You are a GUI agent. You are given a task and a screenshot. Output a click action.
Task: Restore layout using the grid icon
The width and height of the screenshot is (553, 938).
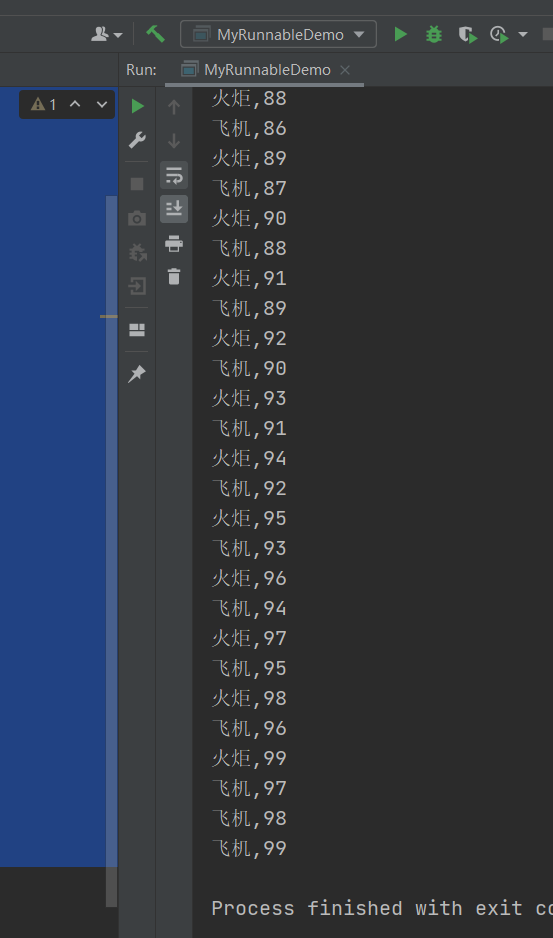click(x=137, y=330)
